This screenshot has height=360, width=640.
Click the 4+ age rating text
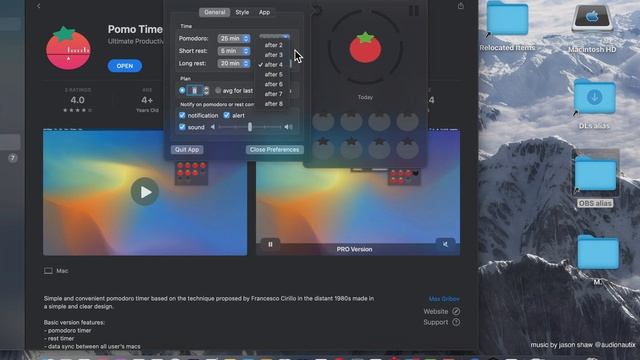[147, 100]
